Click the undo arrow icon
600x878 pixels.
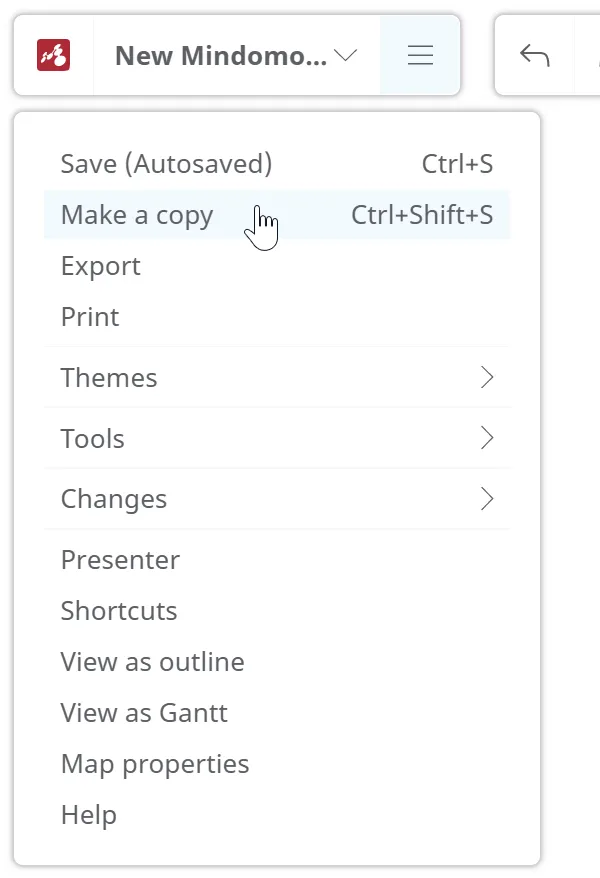[x=535, y=55]
